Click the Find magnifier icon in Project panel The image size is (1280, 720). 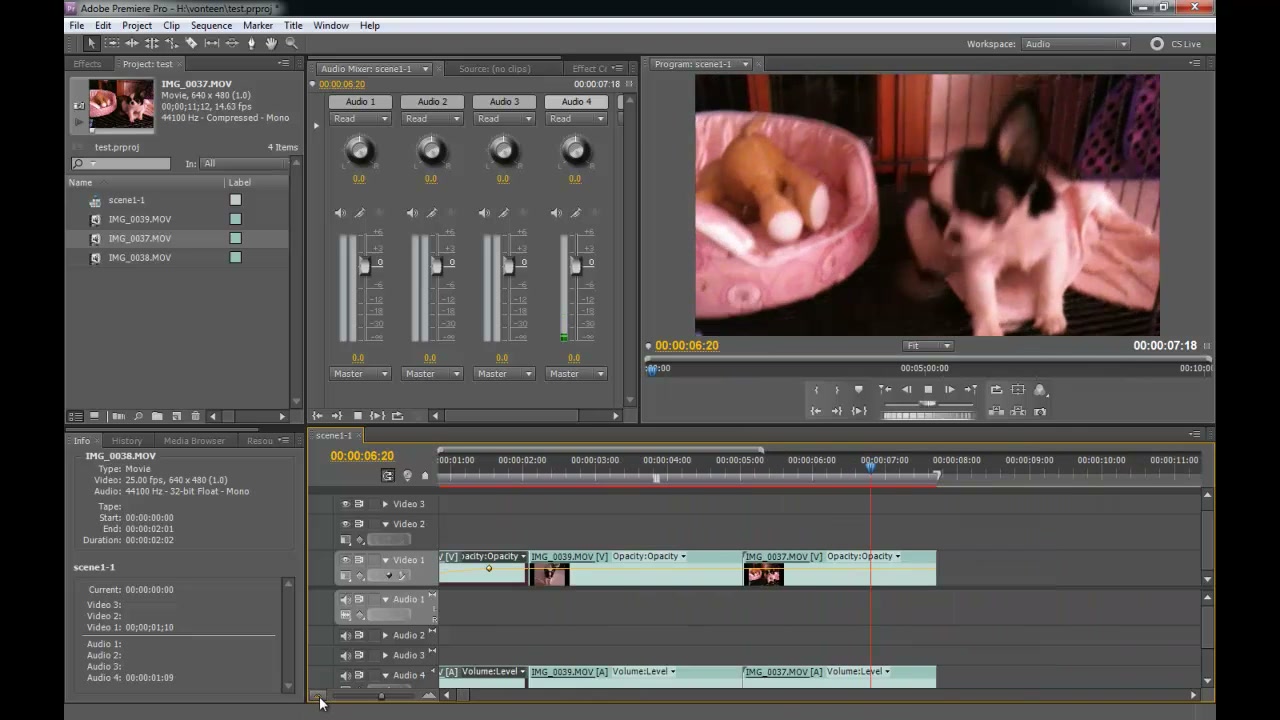[138, 416]
